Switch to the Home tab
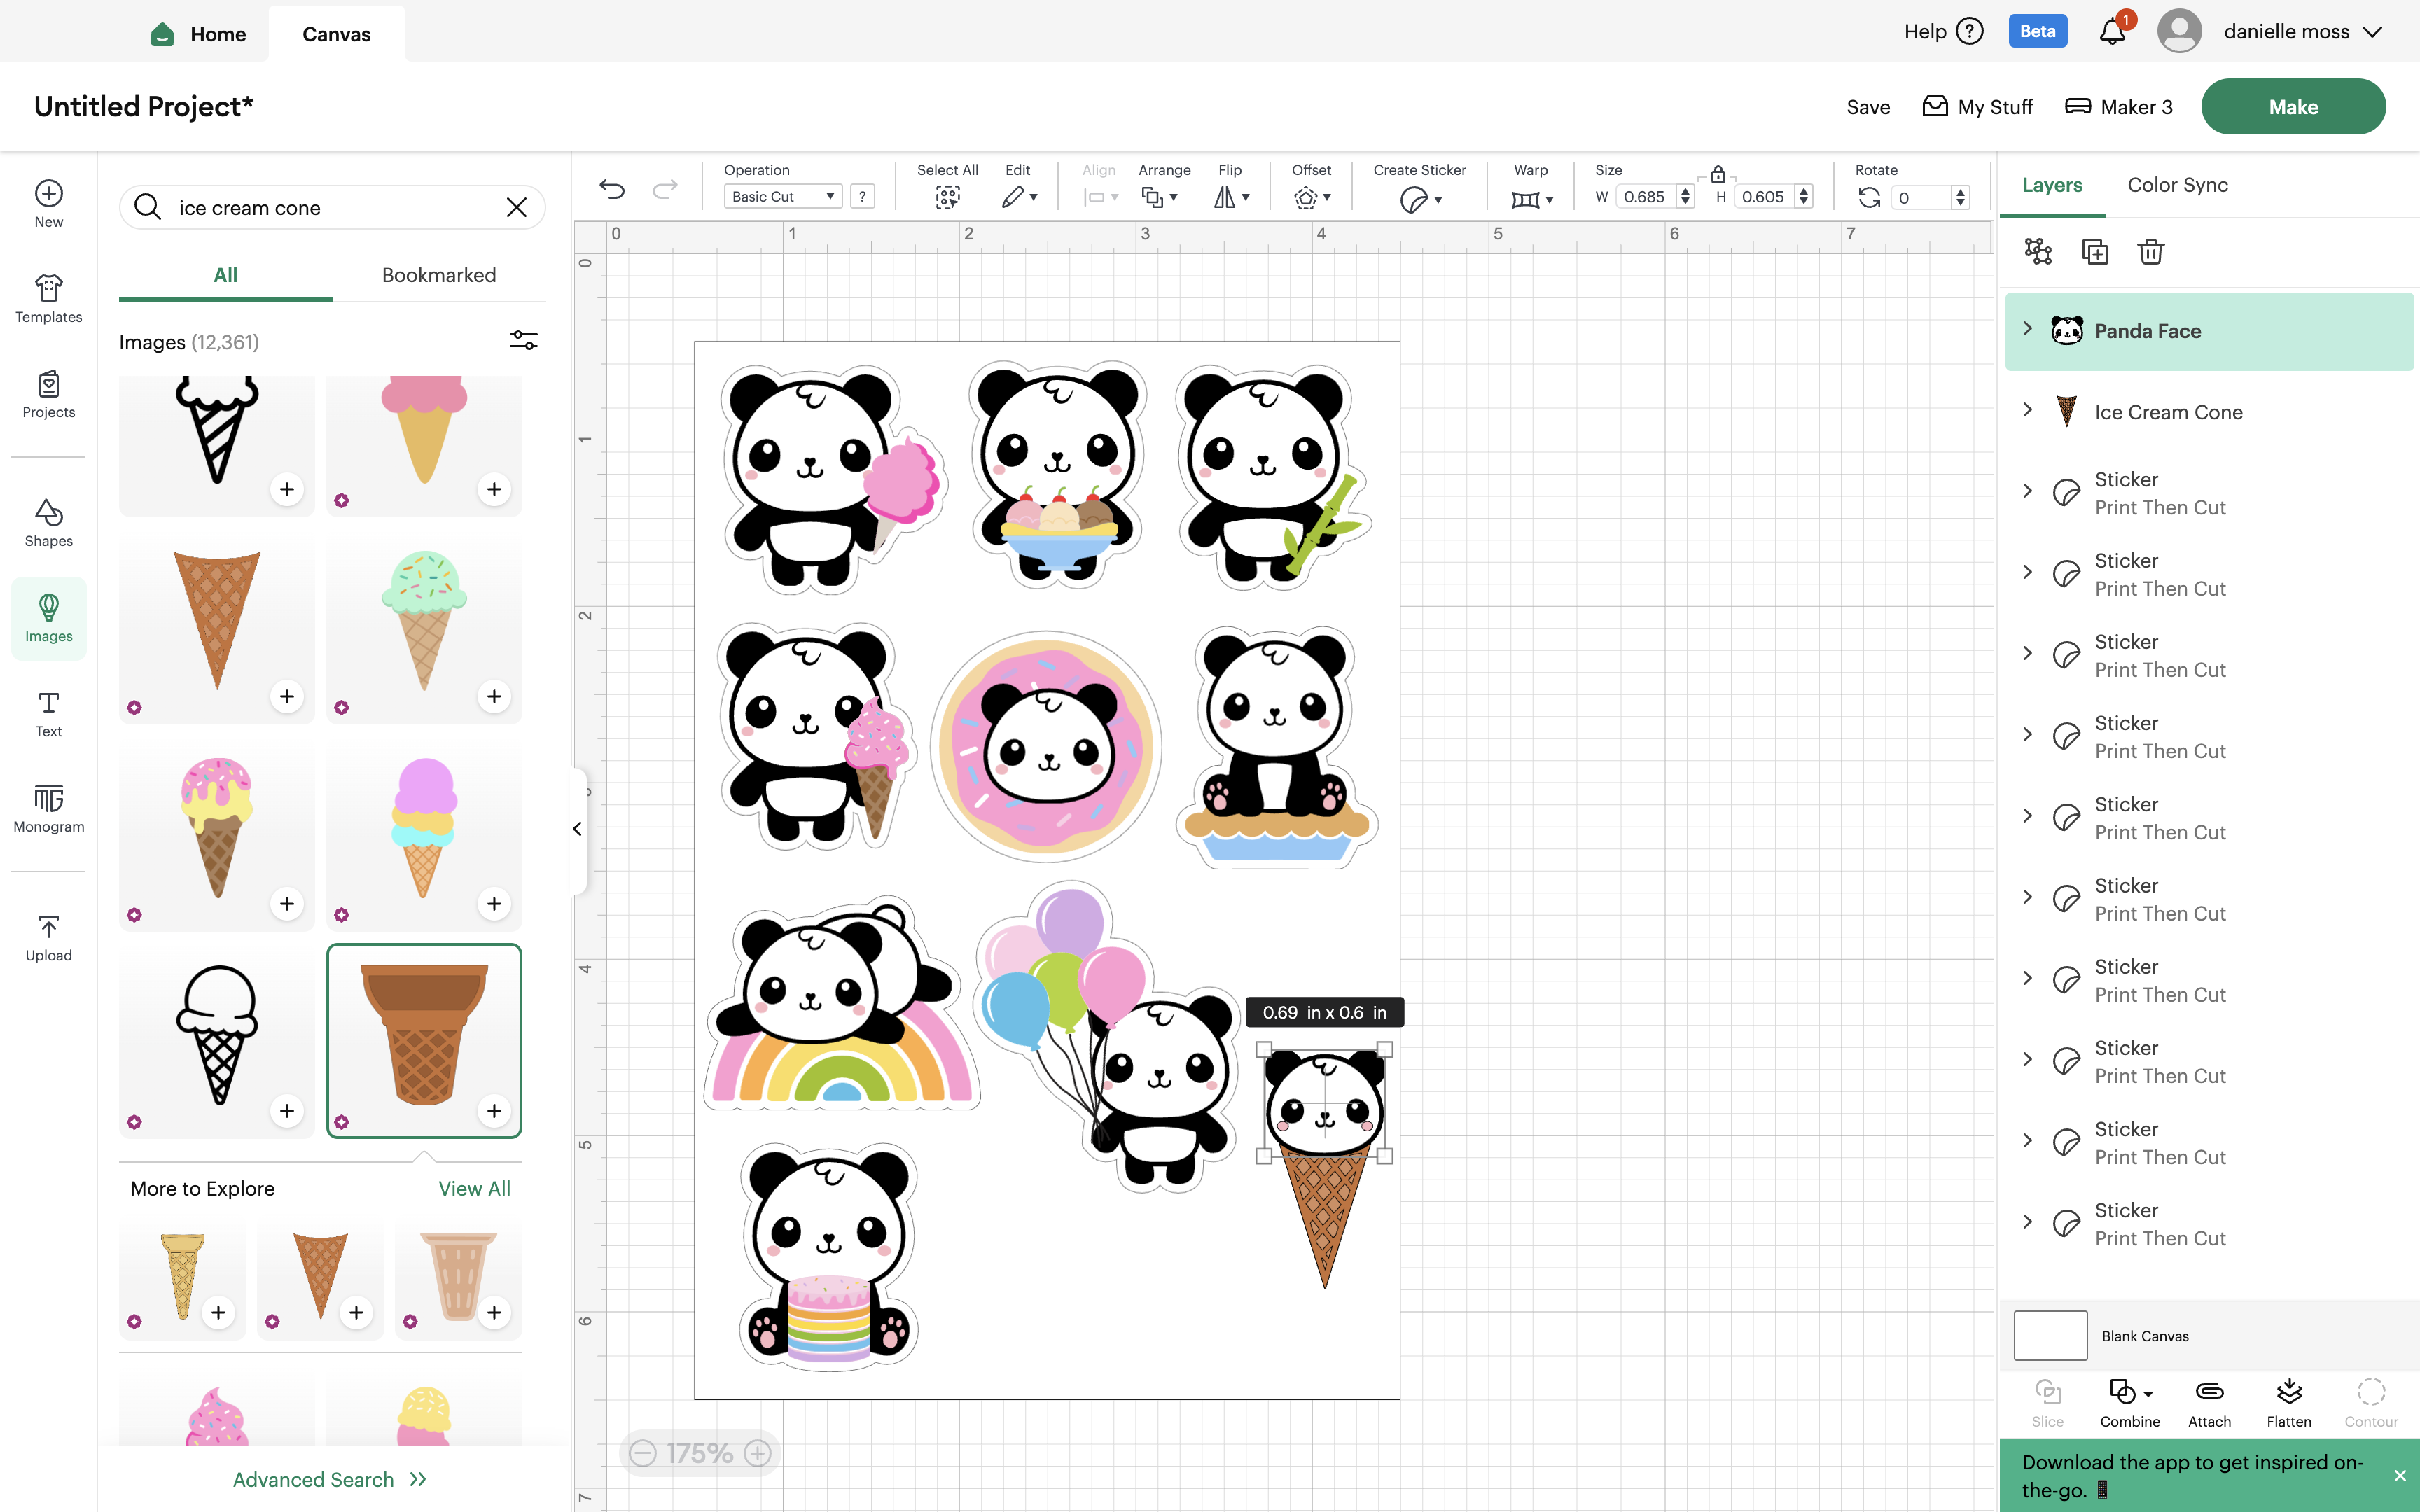Viewport: 2420px width, 1512px height. [x=198, y=34]
